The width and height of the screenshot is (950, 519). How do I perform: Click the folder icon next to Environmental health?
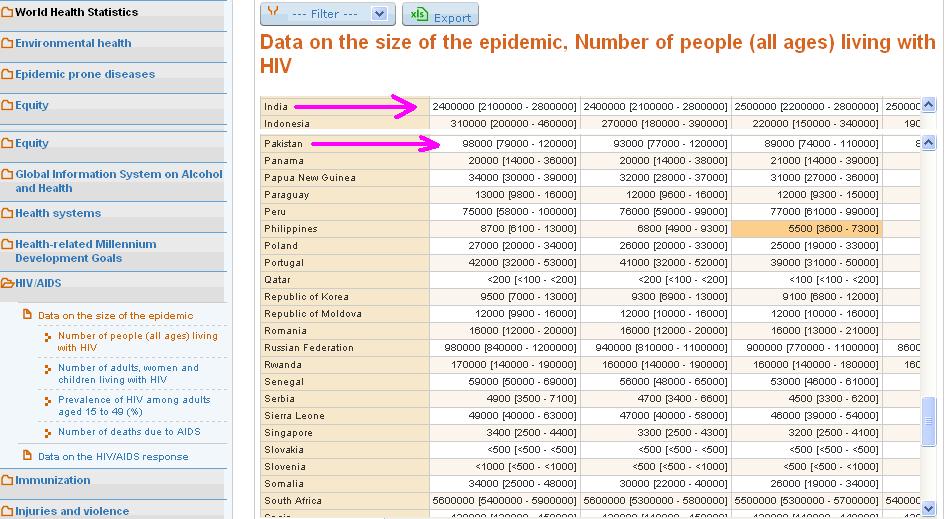tap(7, 44)
